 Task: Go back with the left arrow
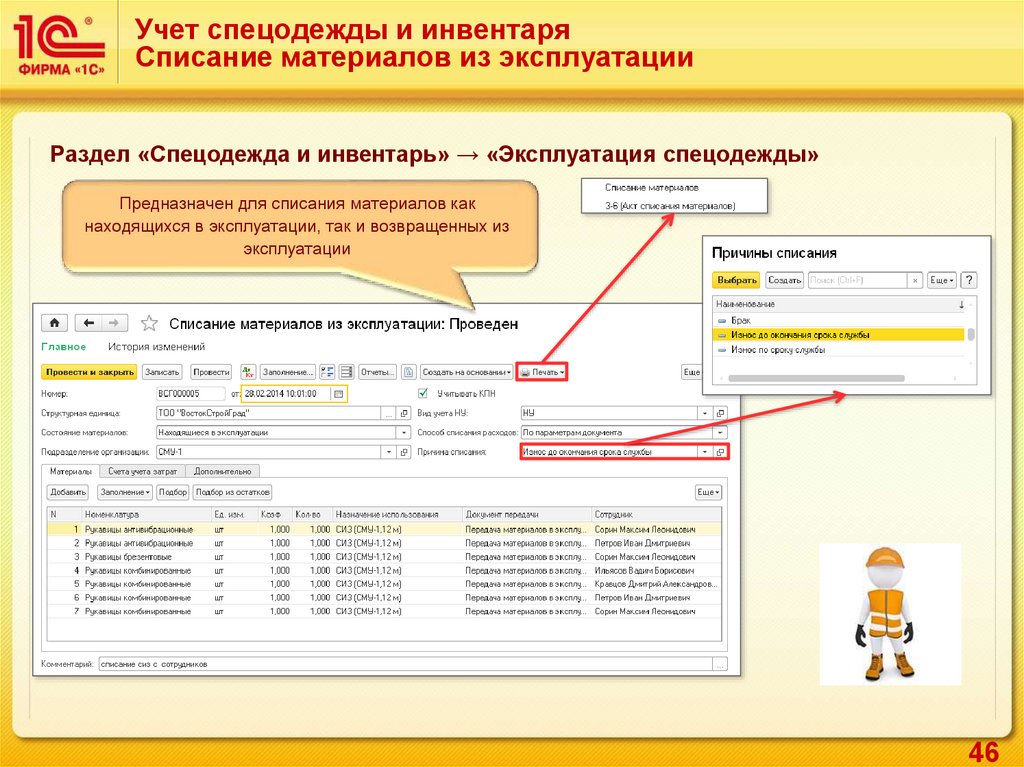point(89,323)
